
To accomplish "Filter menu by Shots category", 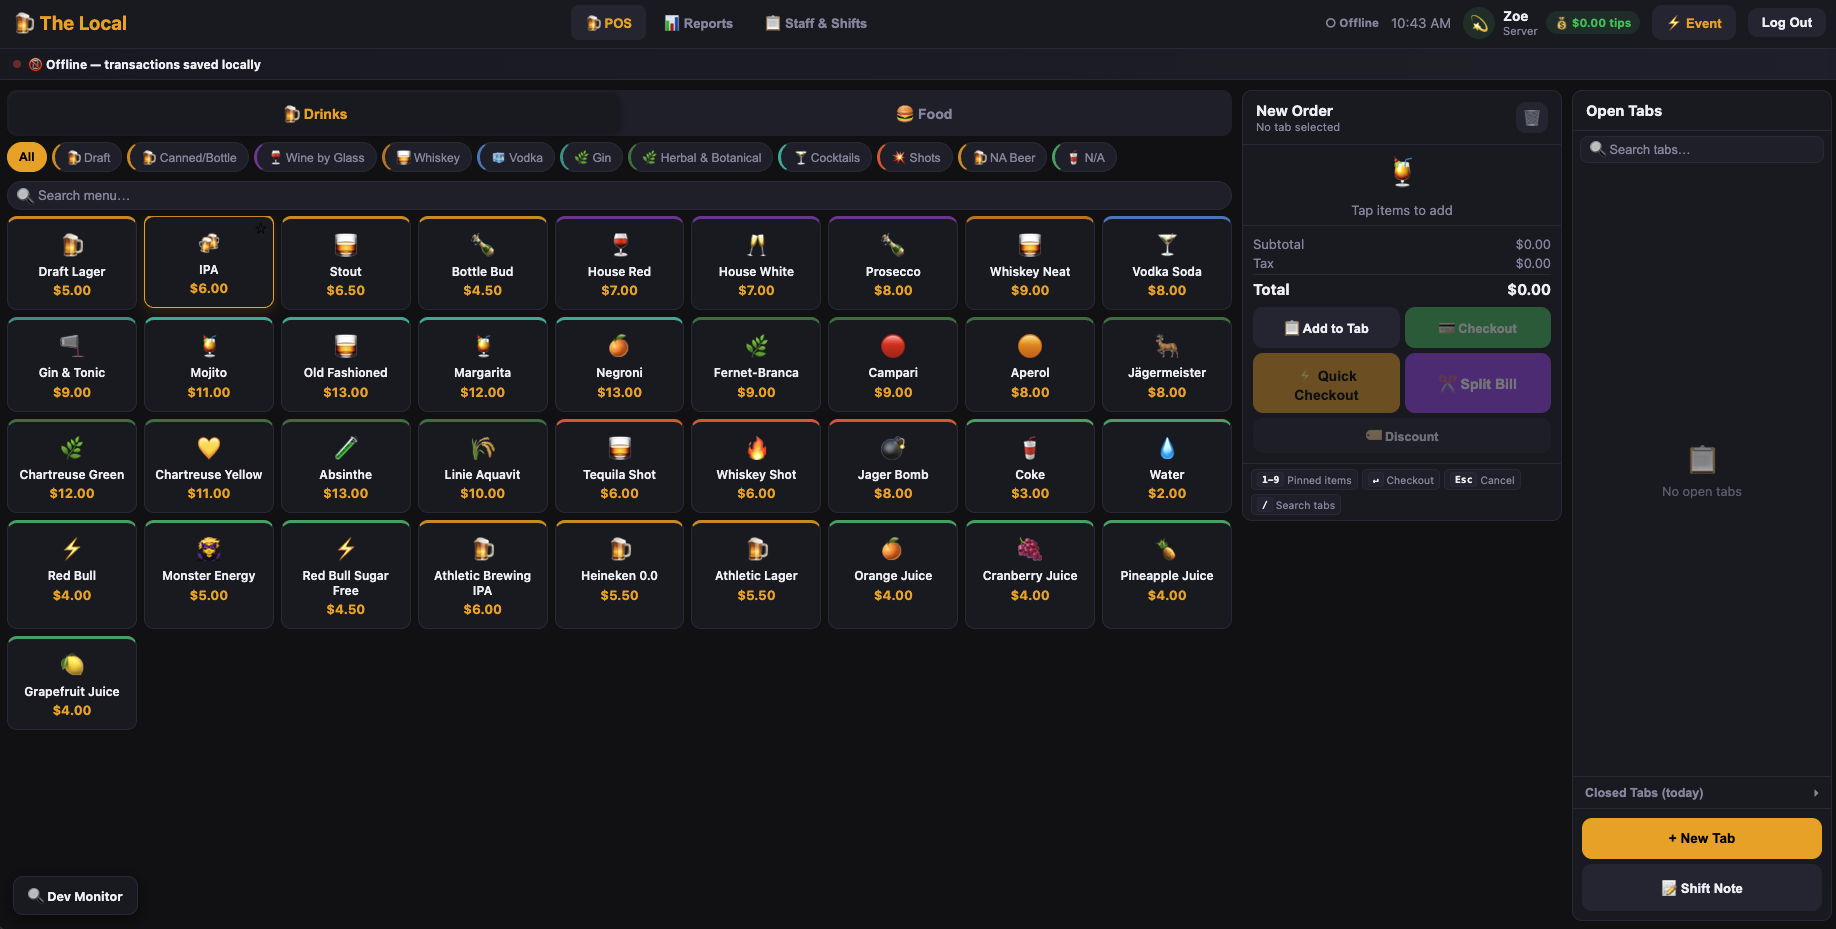I will 915,157.
